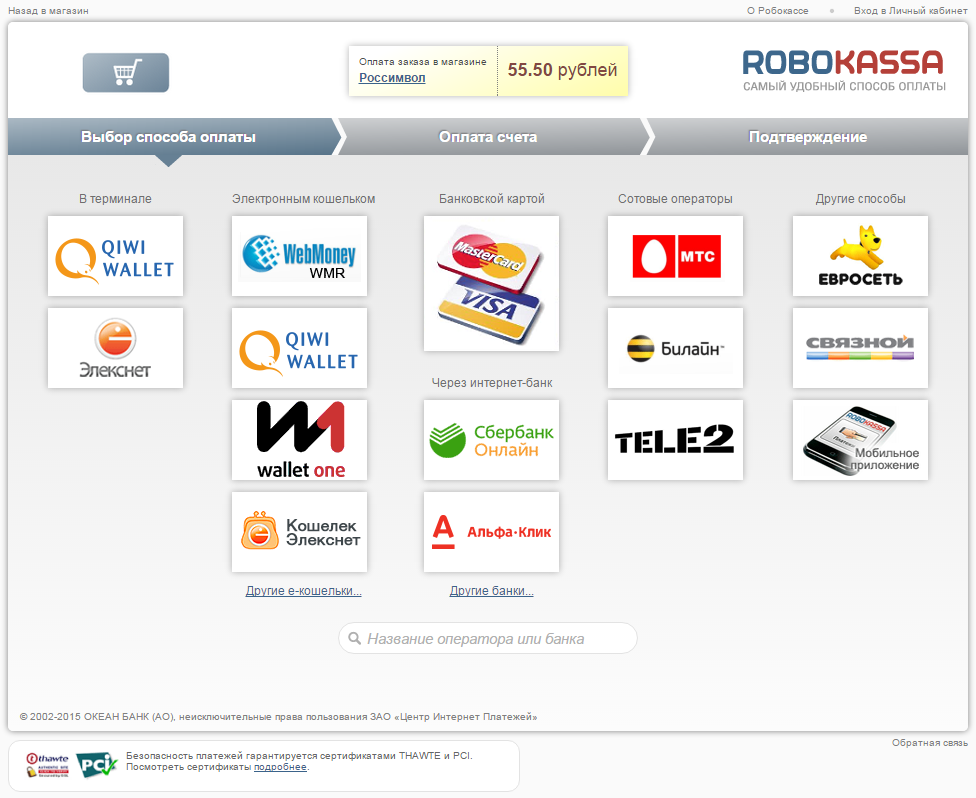Click the 55.50 рублей amount
Viewport: 976px width, 798px height.
tap(562, 70)
